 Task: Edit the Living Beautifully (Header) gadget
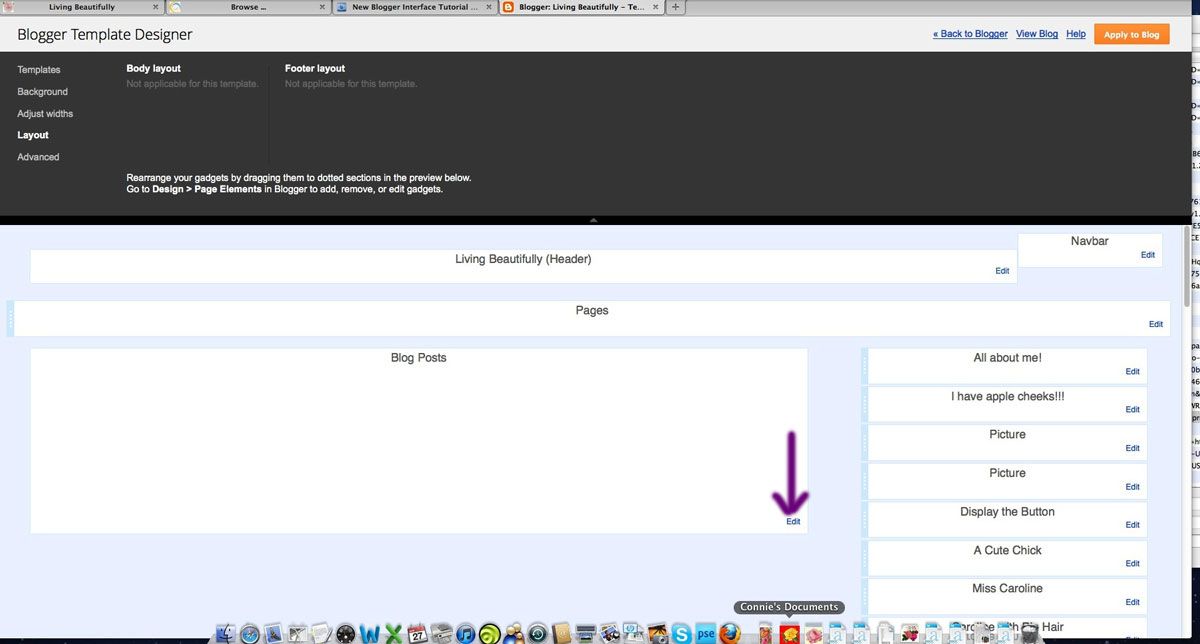coord(1002,271)
